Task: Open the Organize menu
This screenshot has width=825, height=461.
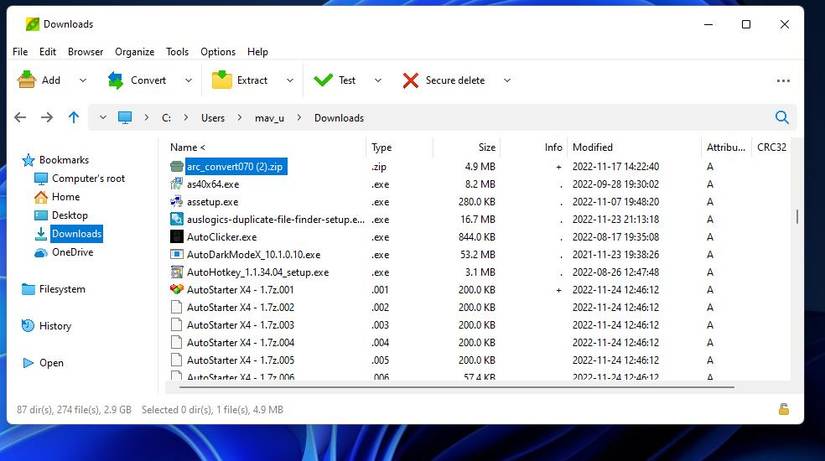Action: coord(135,52)
